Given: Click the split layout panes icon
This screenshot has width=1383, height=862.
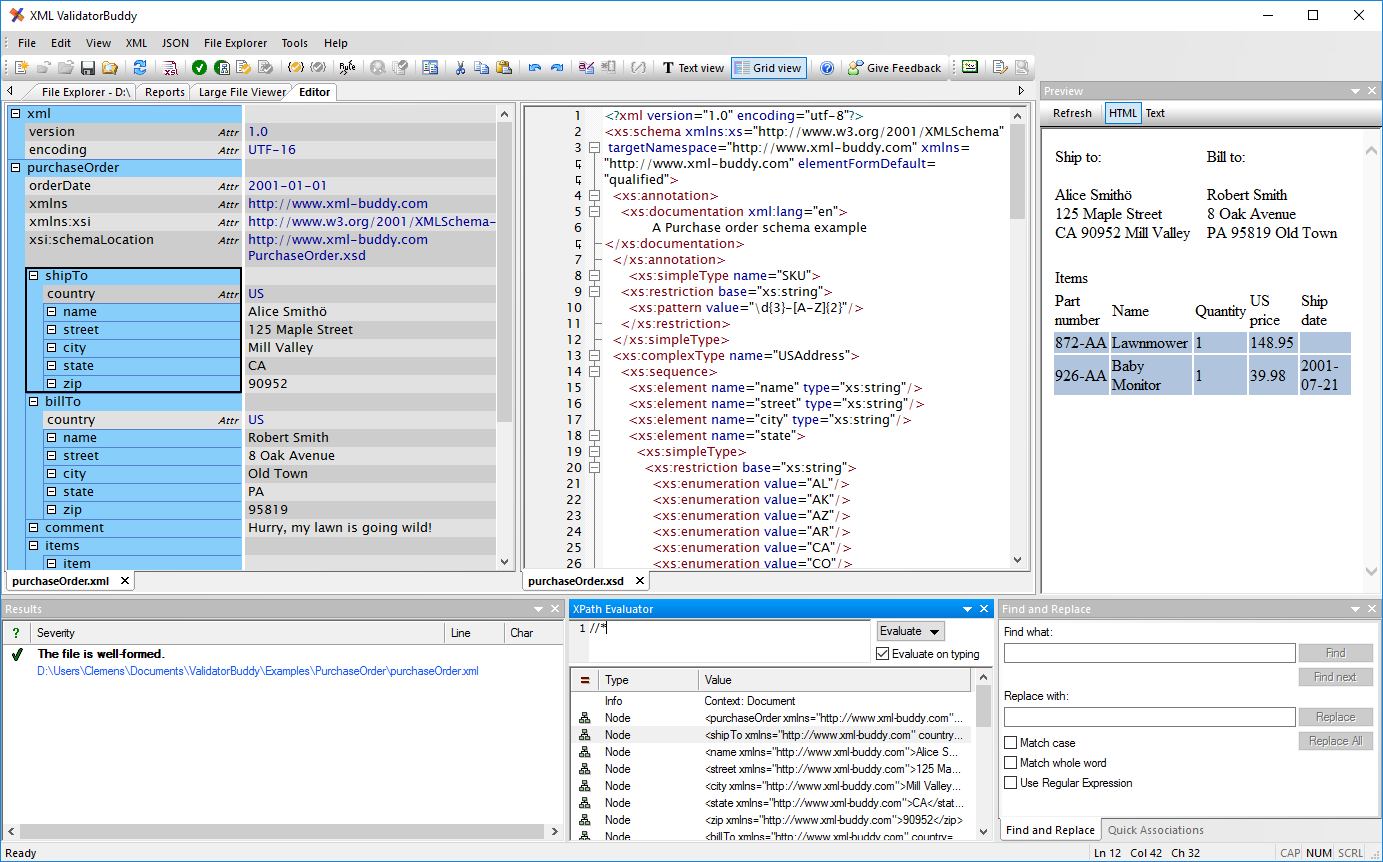Looking at the screenshot, I should 430,68.
